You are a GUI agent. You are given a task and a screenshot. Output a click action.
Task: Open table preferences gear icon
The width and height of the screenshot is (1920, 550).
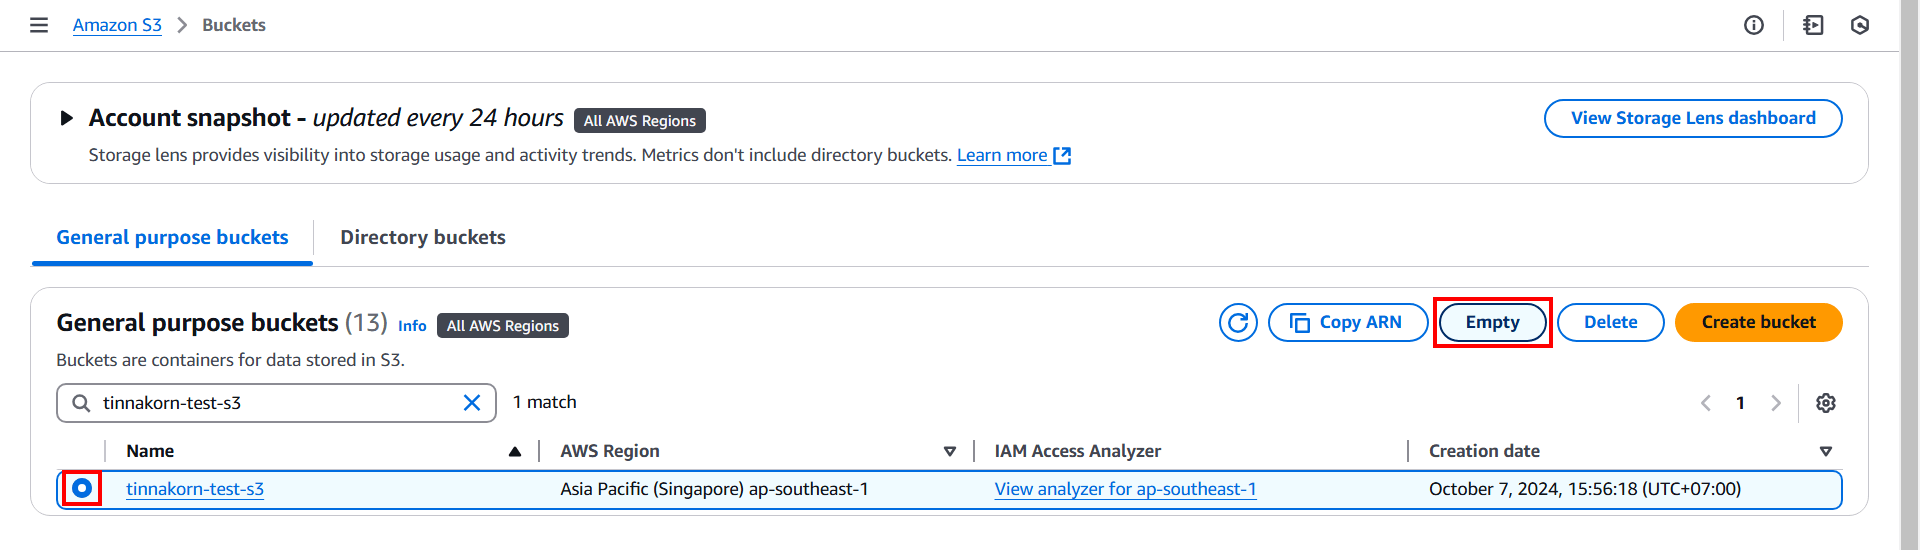click(1826, 403)
